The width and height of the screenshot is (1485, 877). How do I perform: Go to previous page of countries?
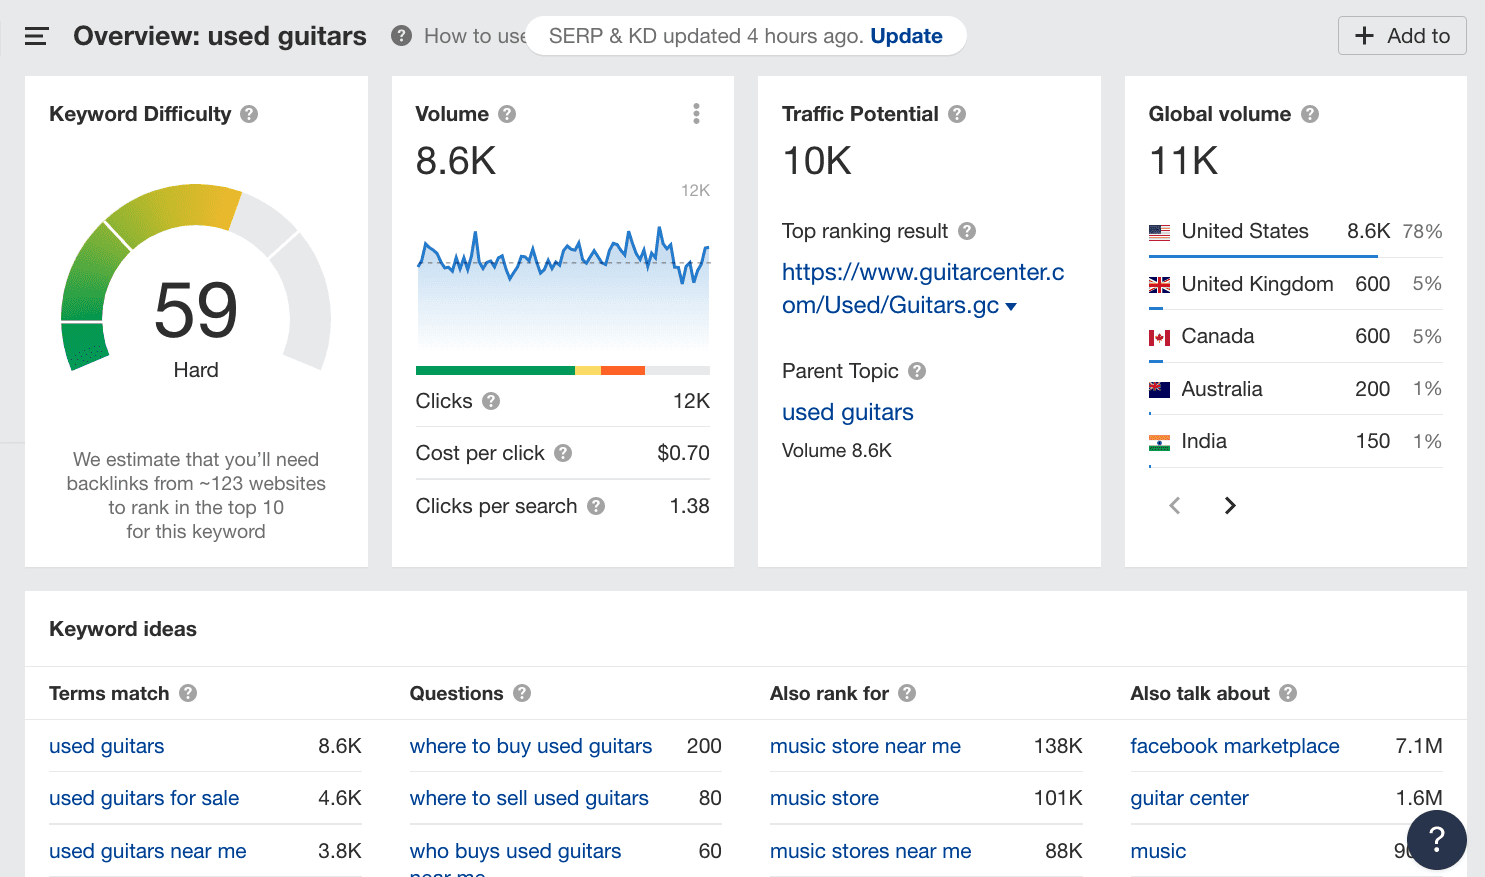[x=1175, y=506]
